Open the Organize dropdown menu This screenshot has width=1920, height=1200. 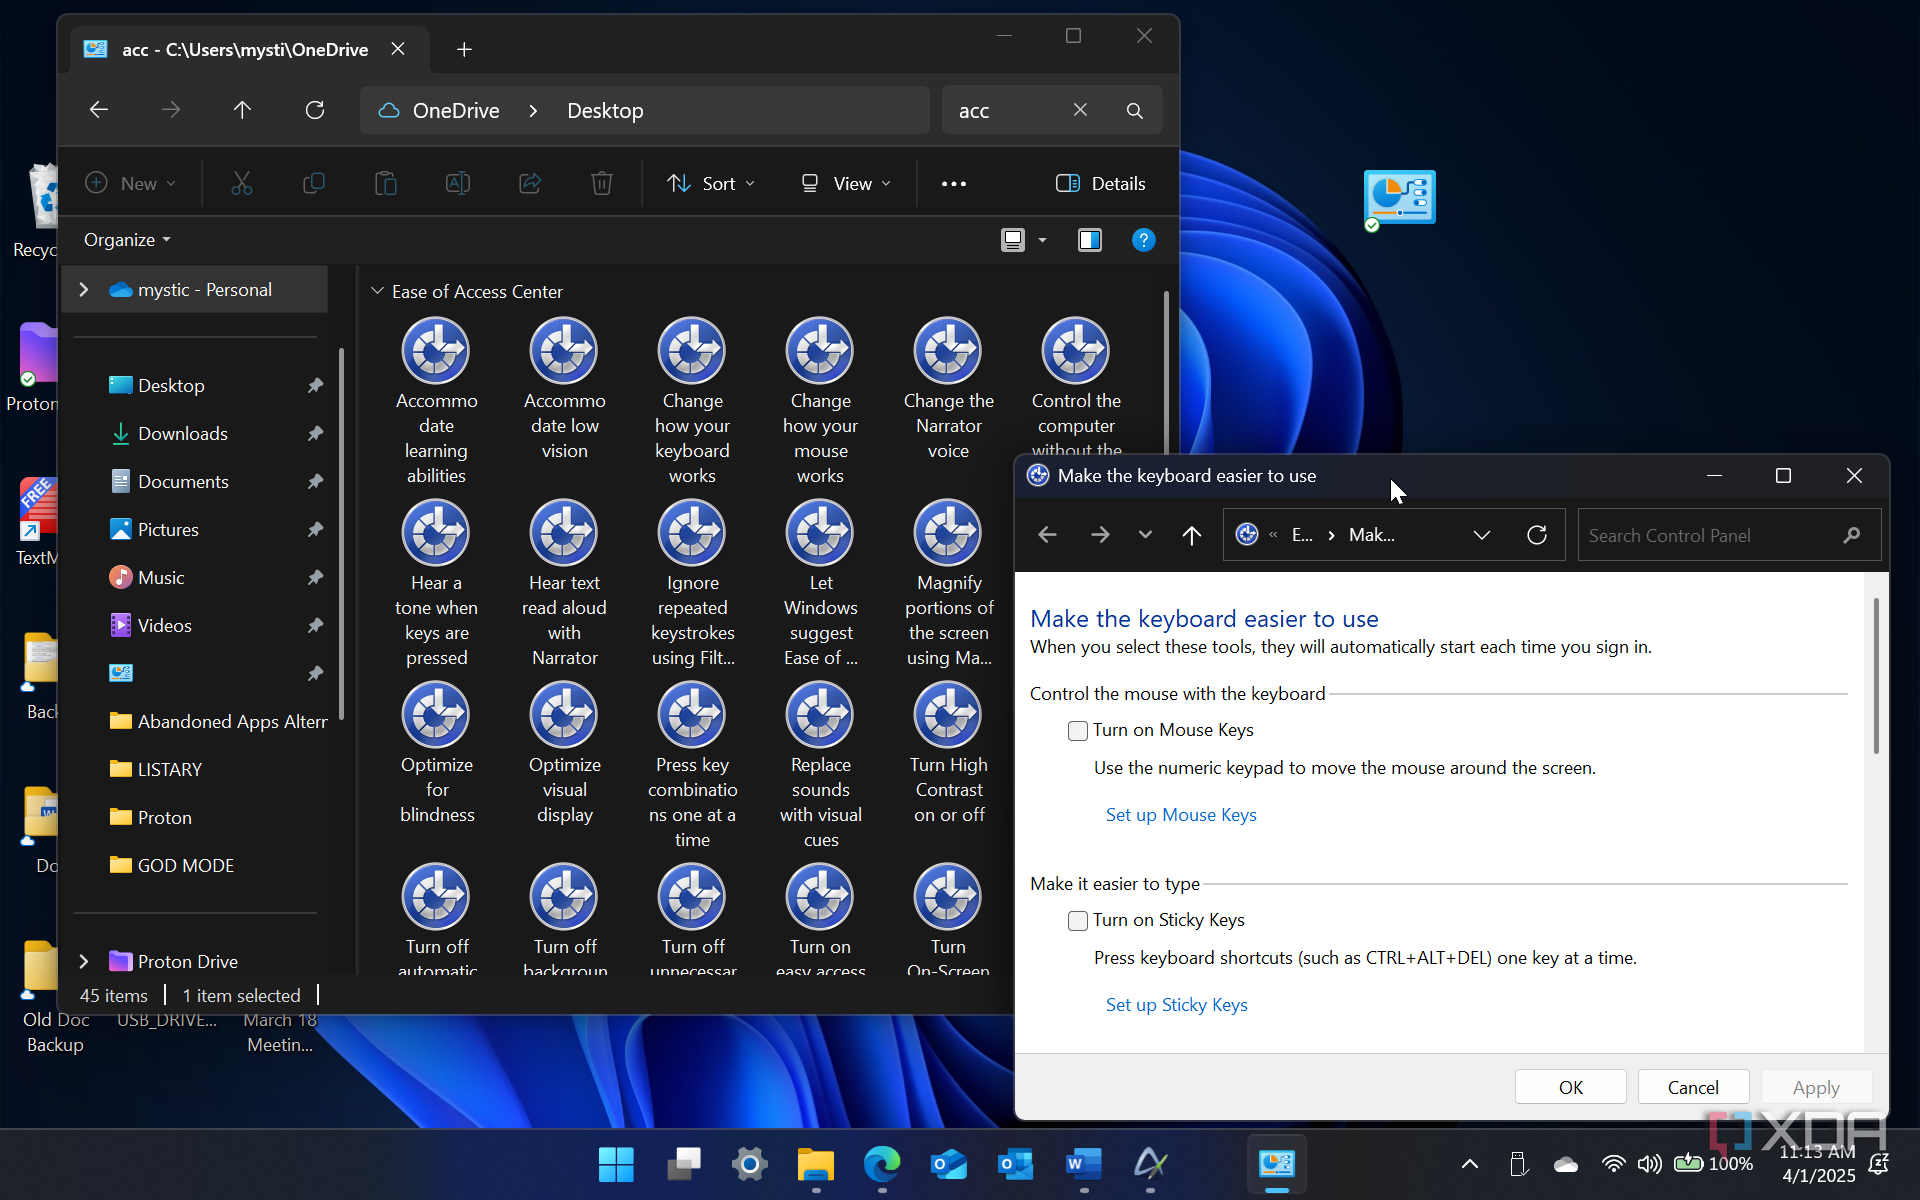click(x=127, y=240)
